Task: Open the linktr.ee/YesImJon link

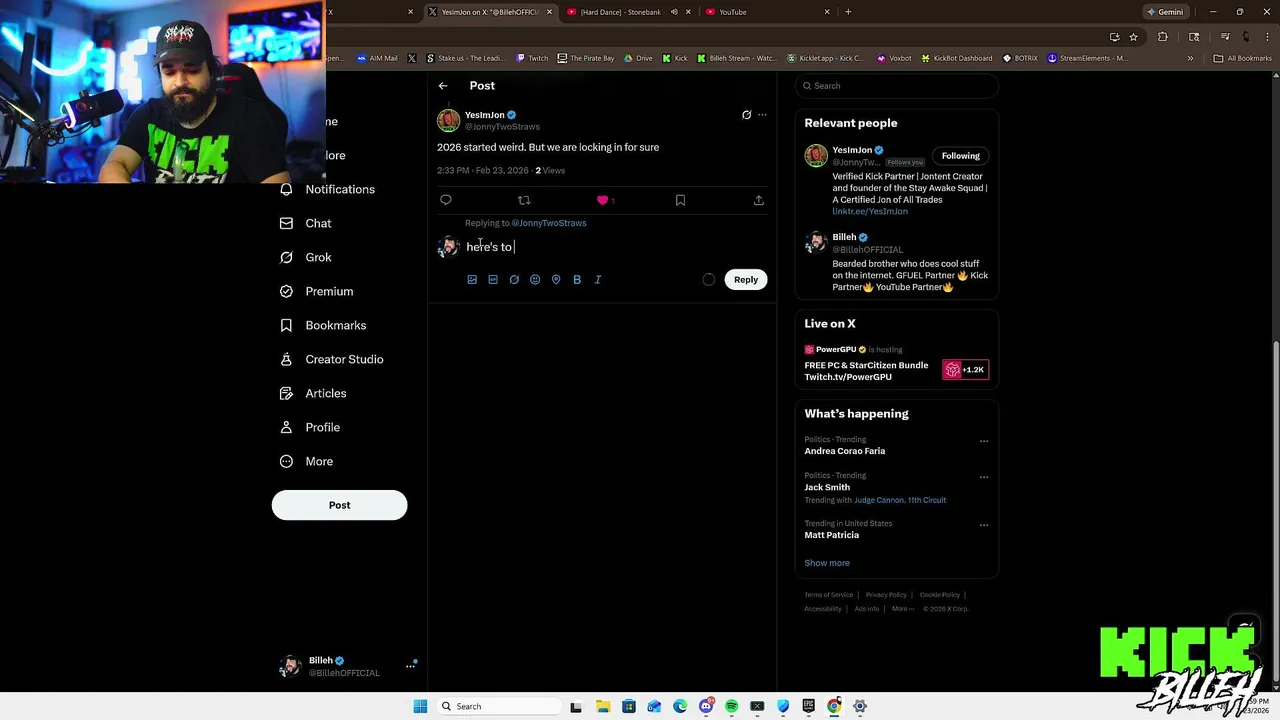Action: (x=870, y=211)
